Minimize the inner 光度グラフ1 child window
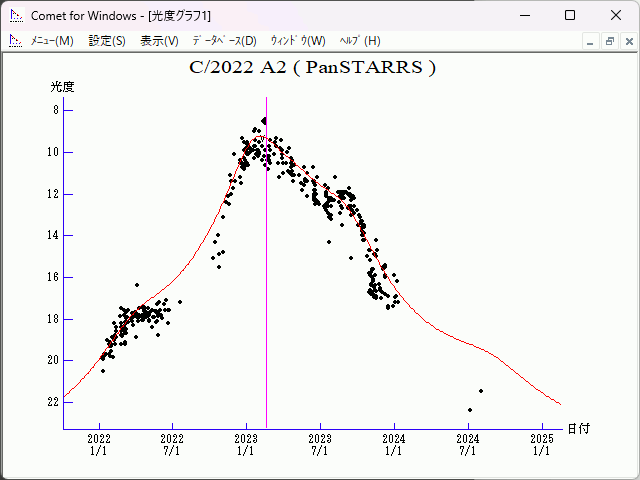 (x=591, y=41)
